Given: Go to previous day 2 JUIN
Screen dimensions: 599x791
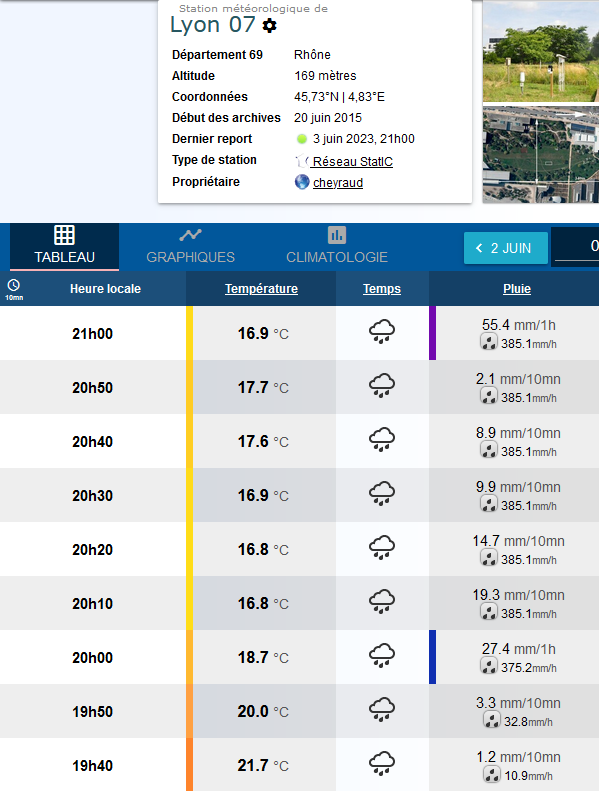Looking at the screenshot, I should coord(506,248).
